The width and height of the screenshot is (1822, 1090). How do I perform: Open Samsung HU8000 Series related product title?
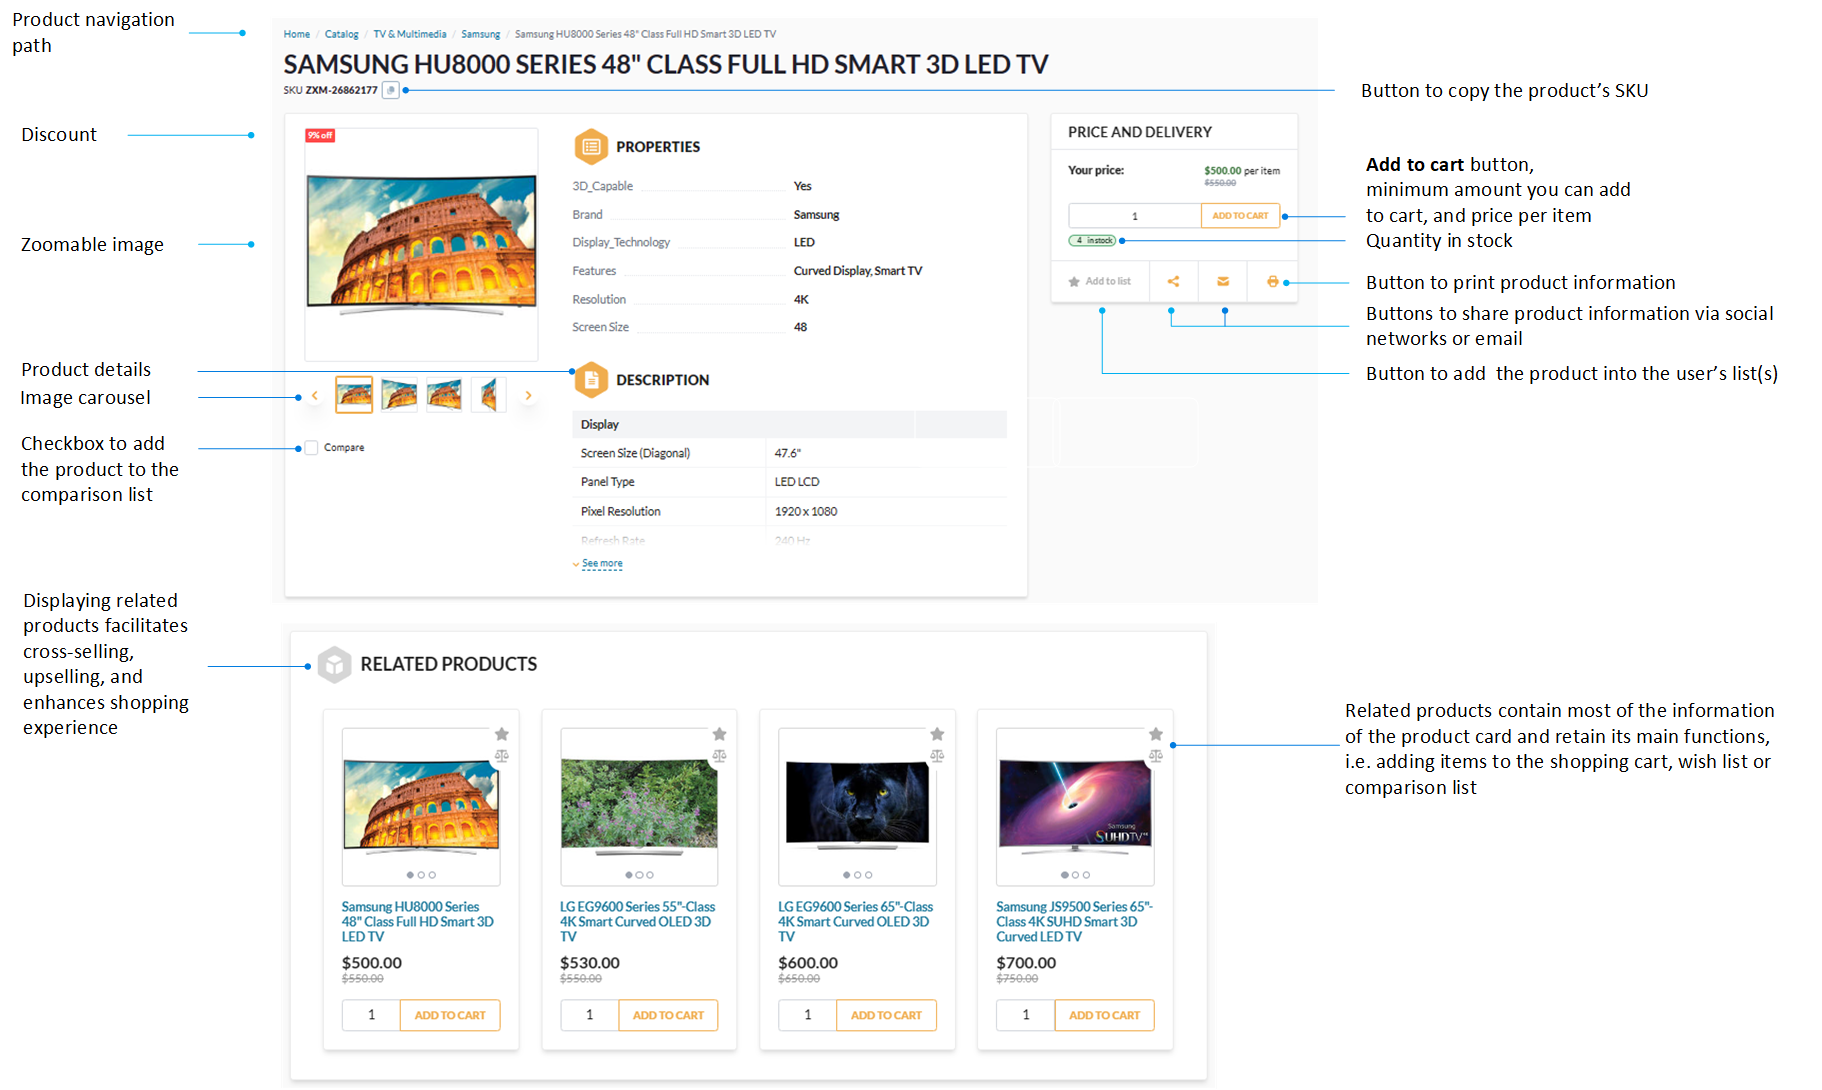pyautogui.click(x=418, y=922)
